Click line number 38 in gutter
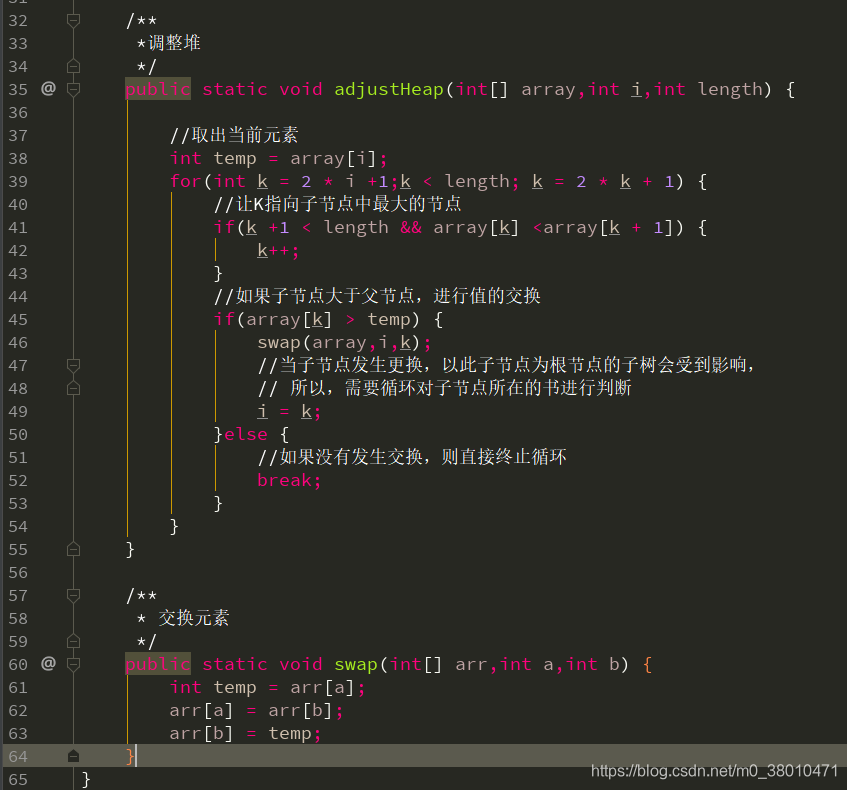Image resolution: width=847 pixels, height=790 pixels. pyautogui.click(x=18, y=159)
